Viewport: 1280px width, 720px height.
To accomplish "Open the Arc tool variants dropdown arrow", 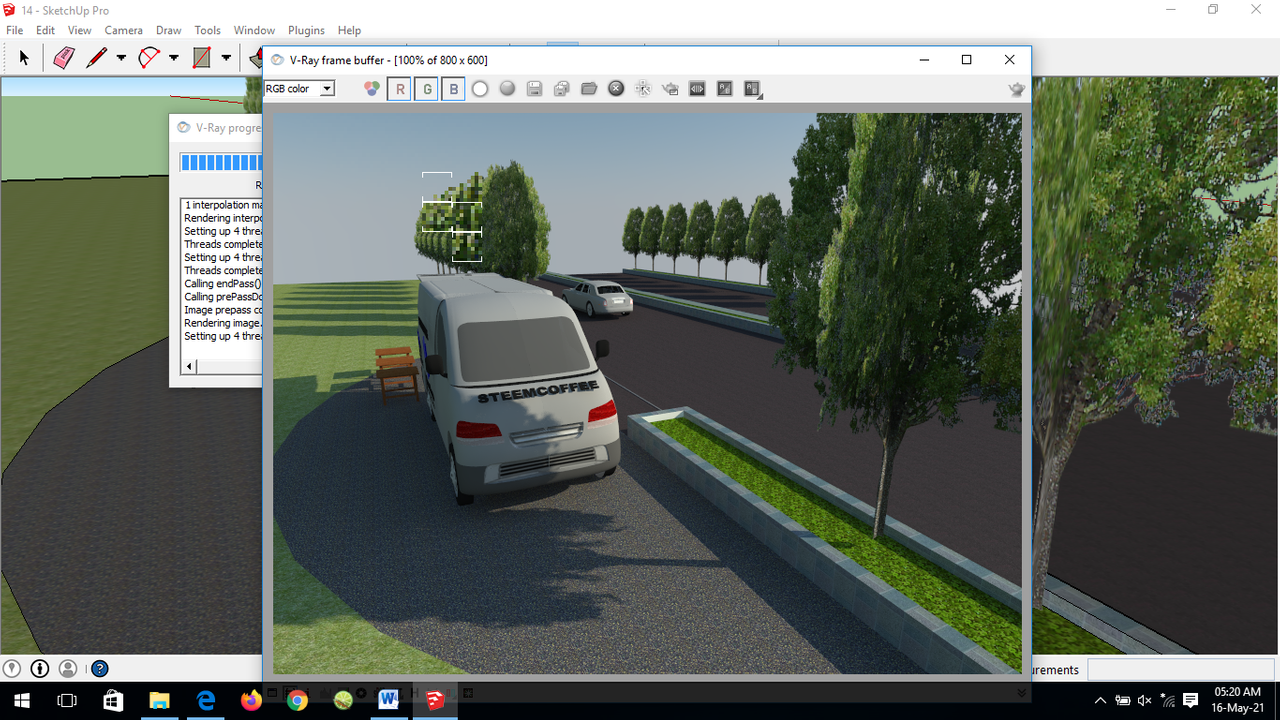I will (x=174, y=58).
